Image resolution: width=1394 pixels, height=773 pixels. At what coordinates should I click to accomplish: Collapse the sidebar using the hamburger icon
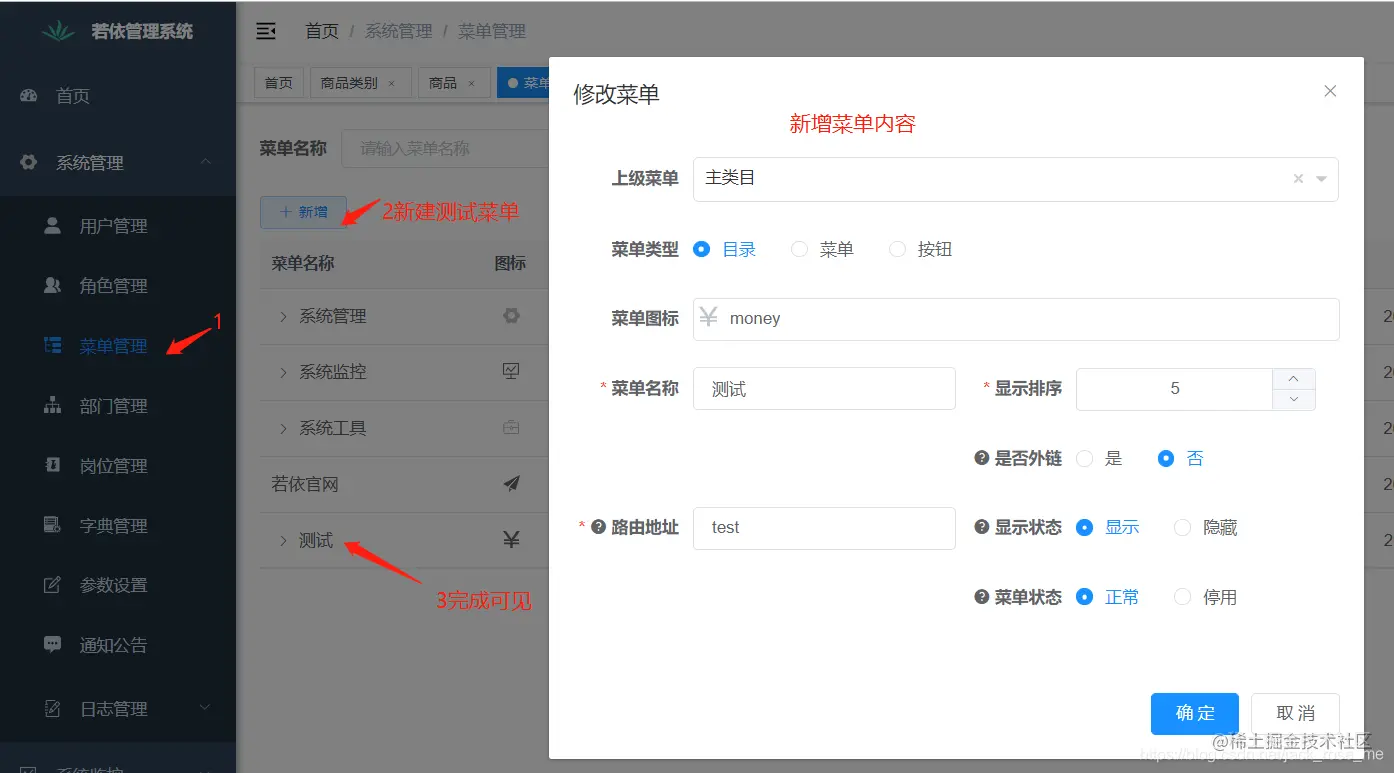pos(265,31)
